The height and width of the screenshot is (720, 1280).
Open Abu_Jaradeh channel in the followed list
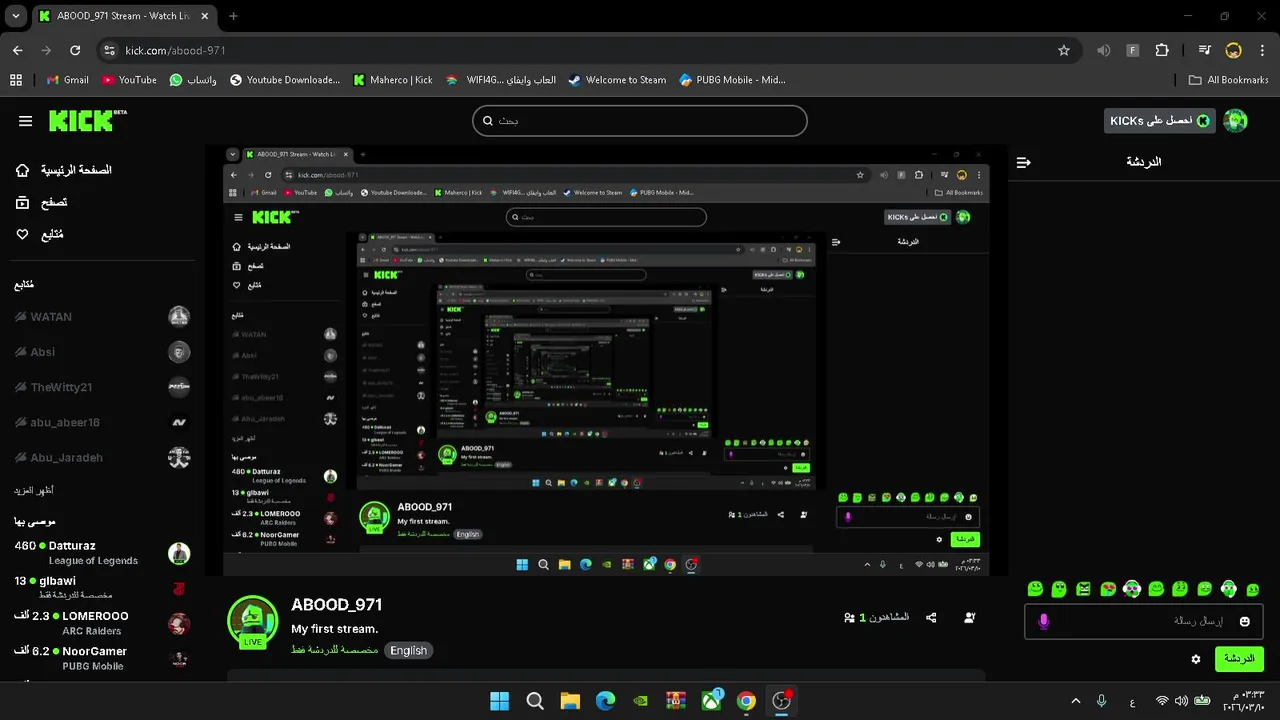[102, 457]
